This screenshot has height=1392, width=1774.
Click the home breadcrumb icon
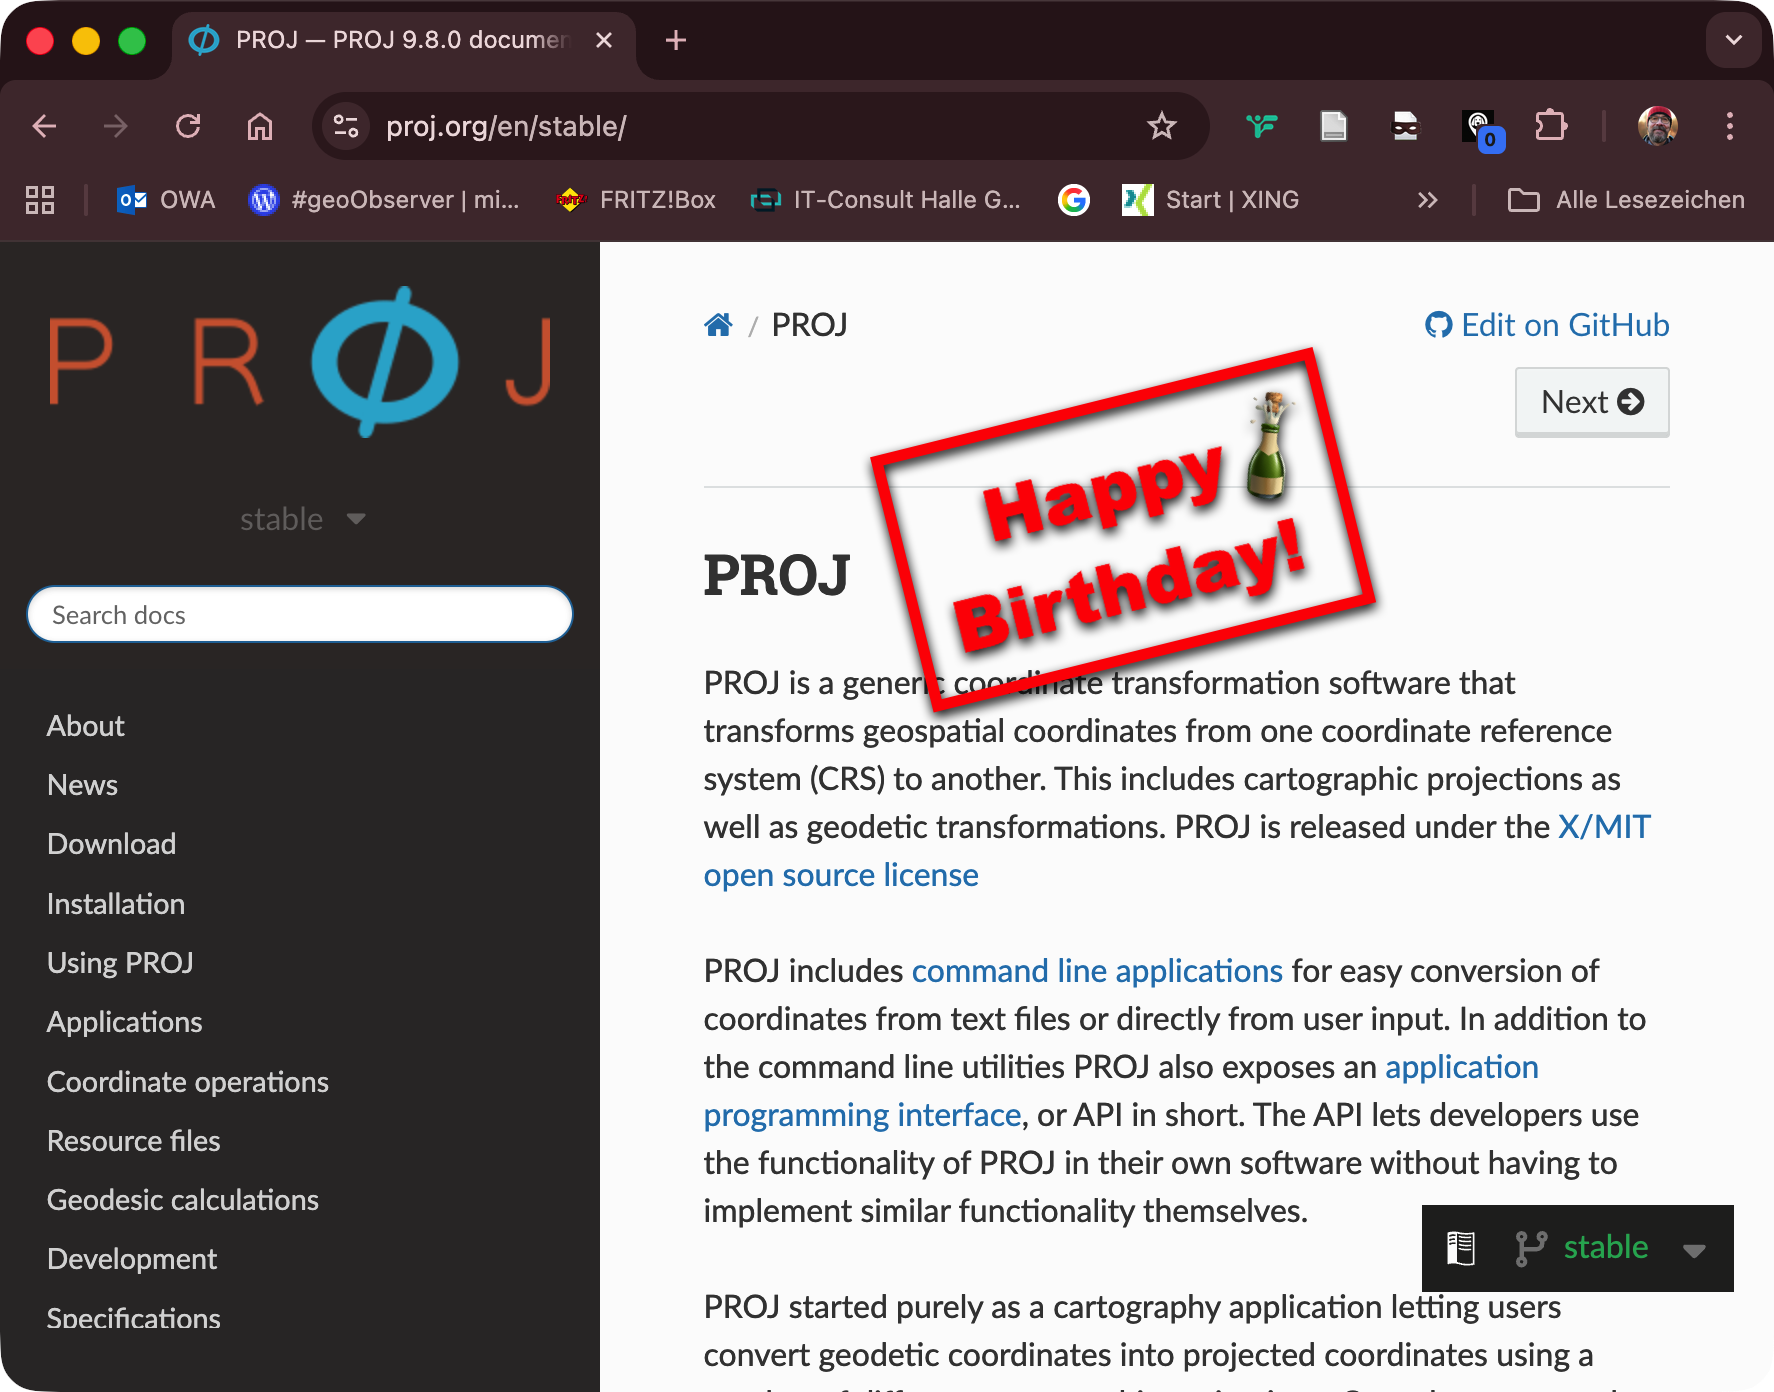pos(718,325)
